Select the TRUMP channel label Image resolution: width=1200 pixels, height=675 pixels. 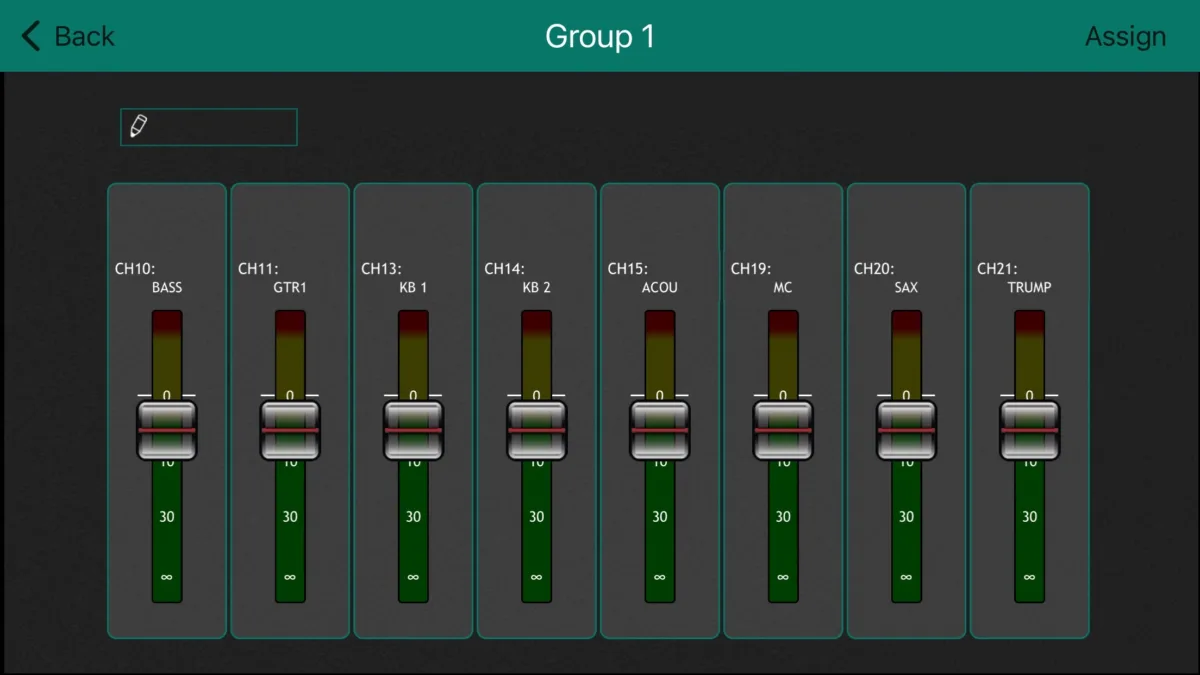click(1030, 288)
